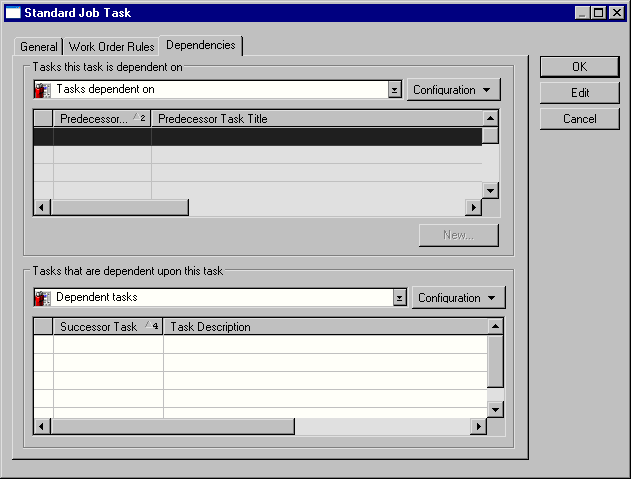
Task: Open the Tasks dependent on dropdown arrow
Action: pyautogui.click(x=395, y=90)
